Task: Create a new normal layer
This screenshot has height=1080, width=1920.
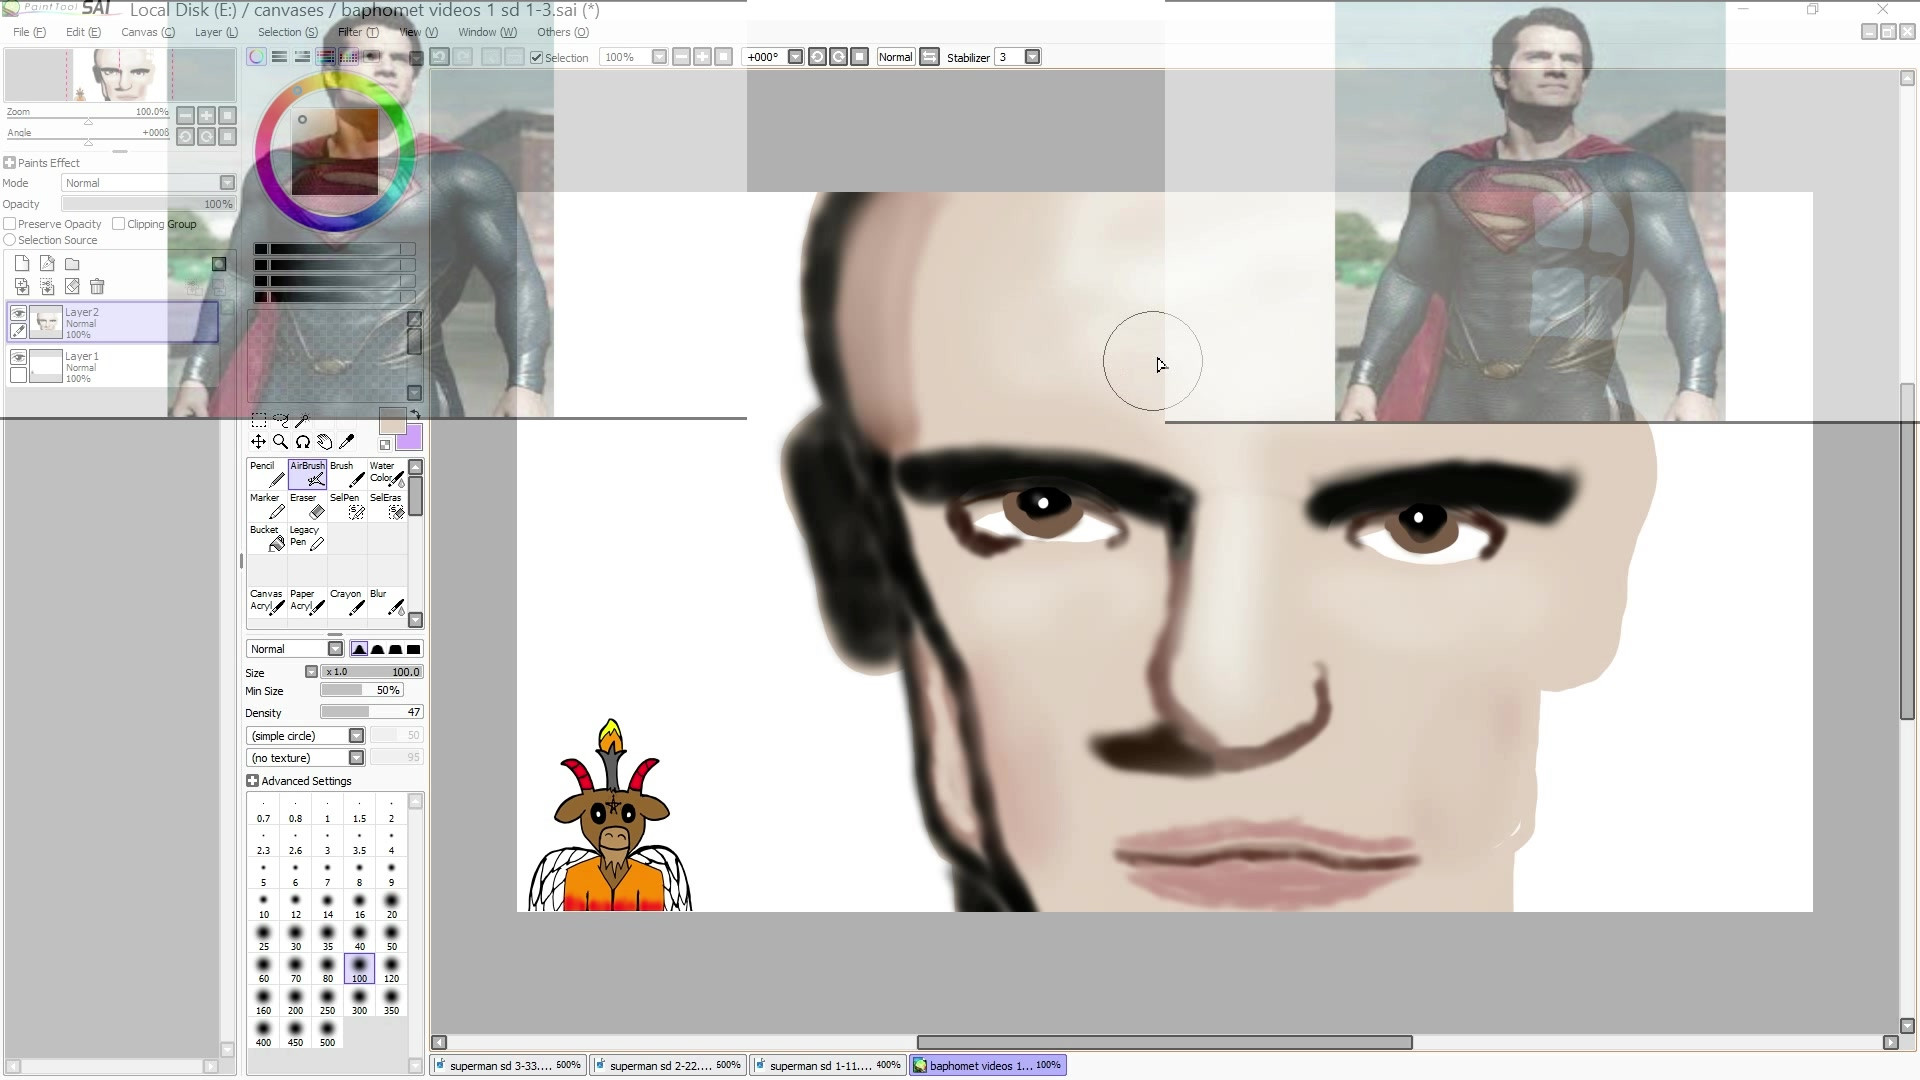Action: pos(22,264)
